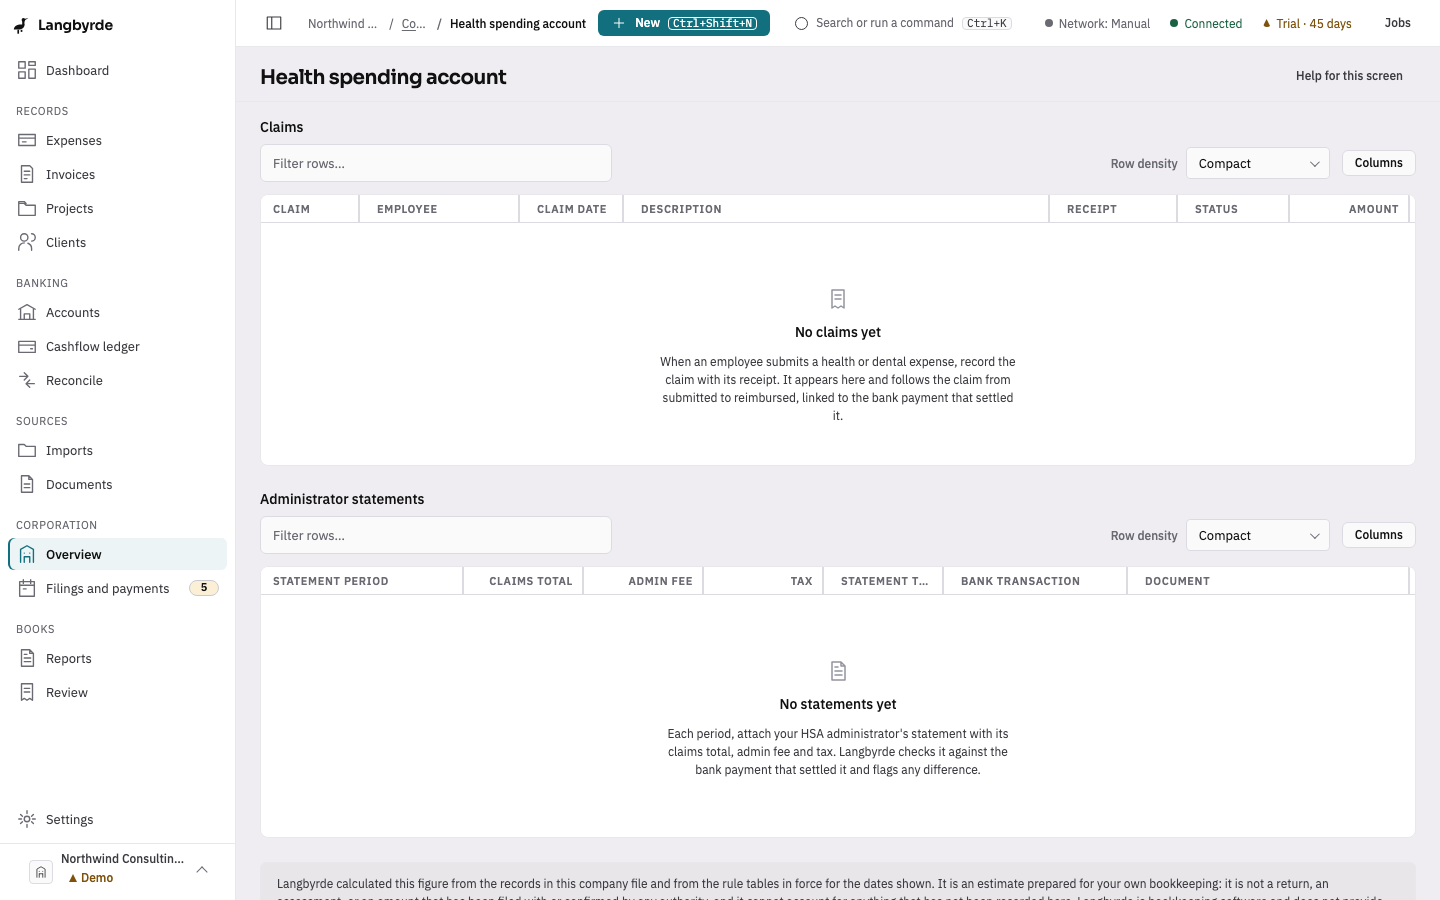1440x900 pixels.
Task: Sort by Bank Transaction column
Action: pyautogui.click(x=1035, y=581)
